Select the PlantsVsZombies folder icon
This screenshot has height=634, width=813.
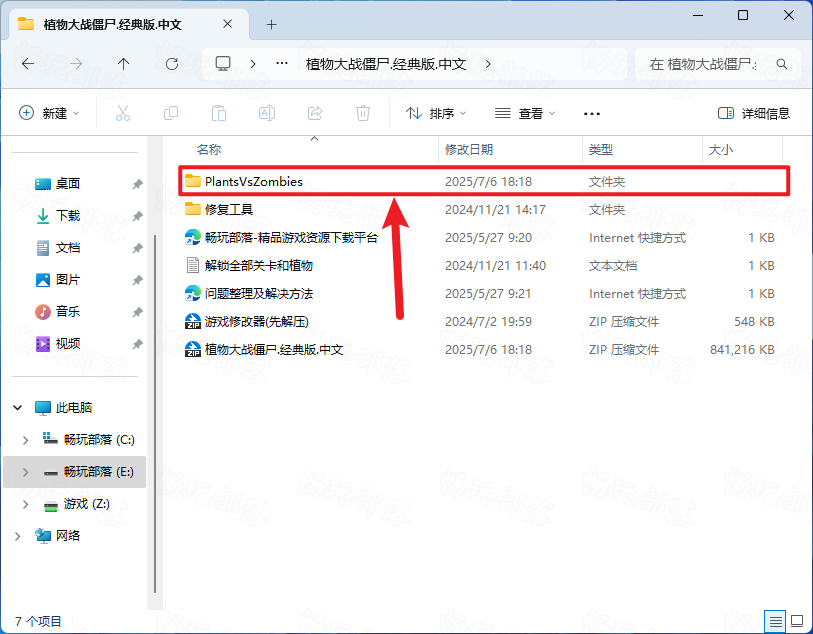pyautogui.click(x=193, y=181)
